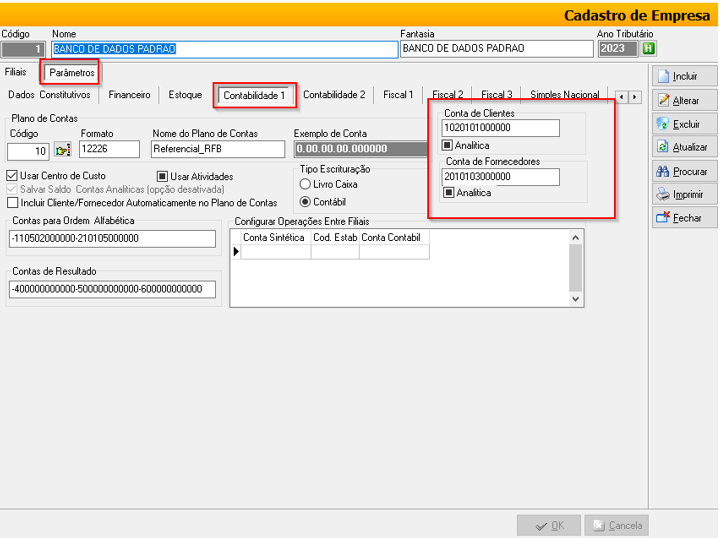Click the Procurar binoculars search button
721x538 pixels.
(678, 172)
